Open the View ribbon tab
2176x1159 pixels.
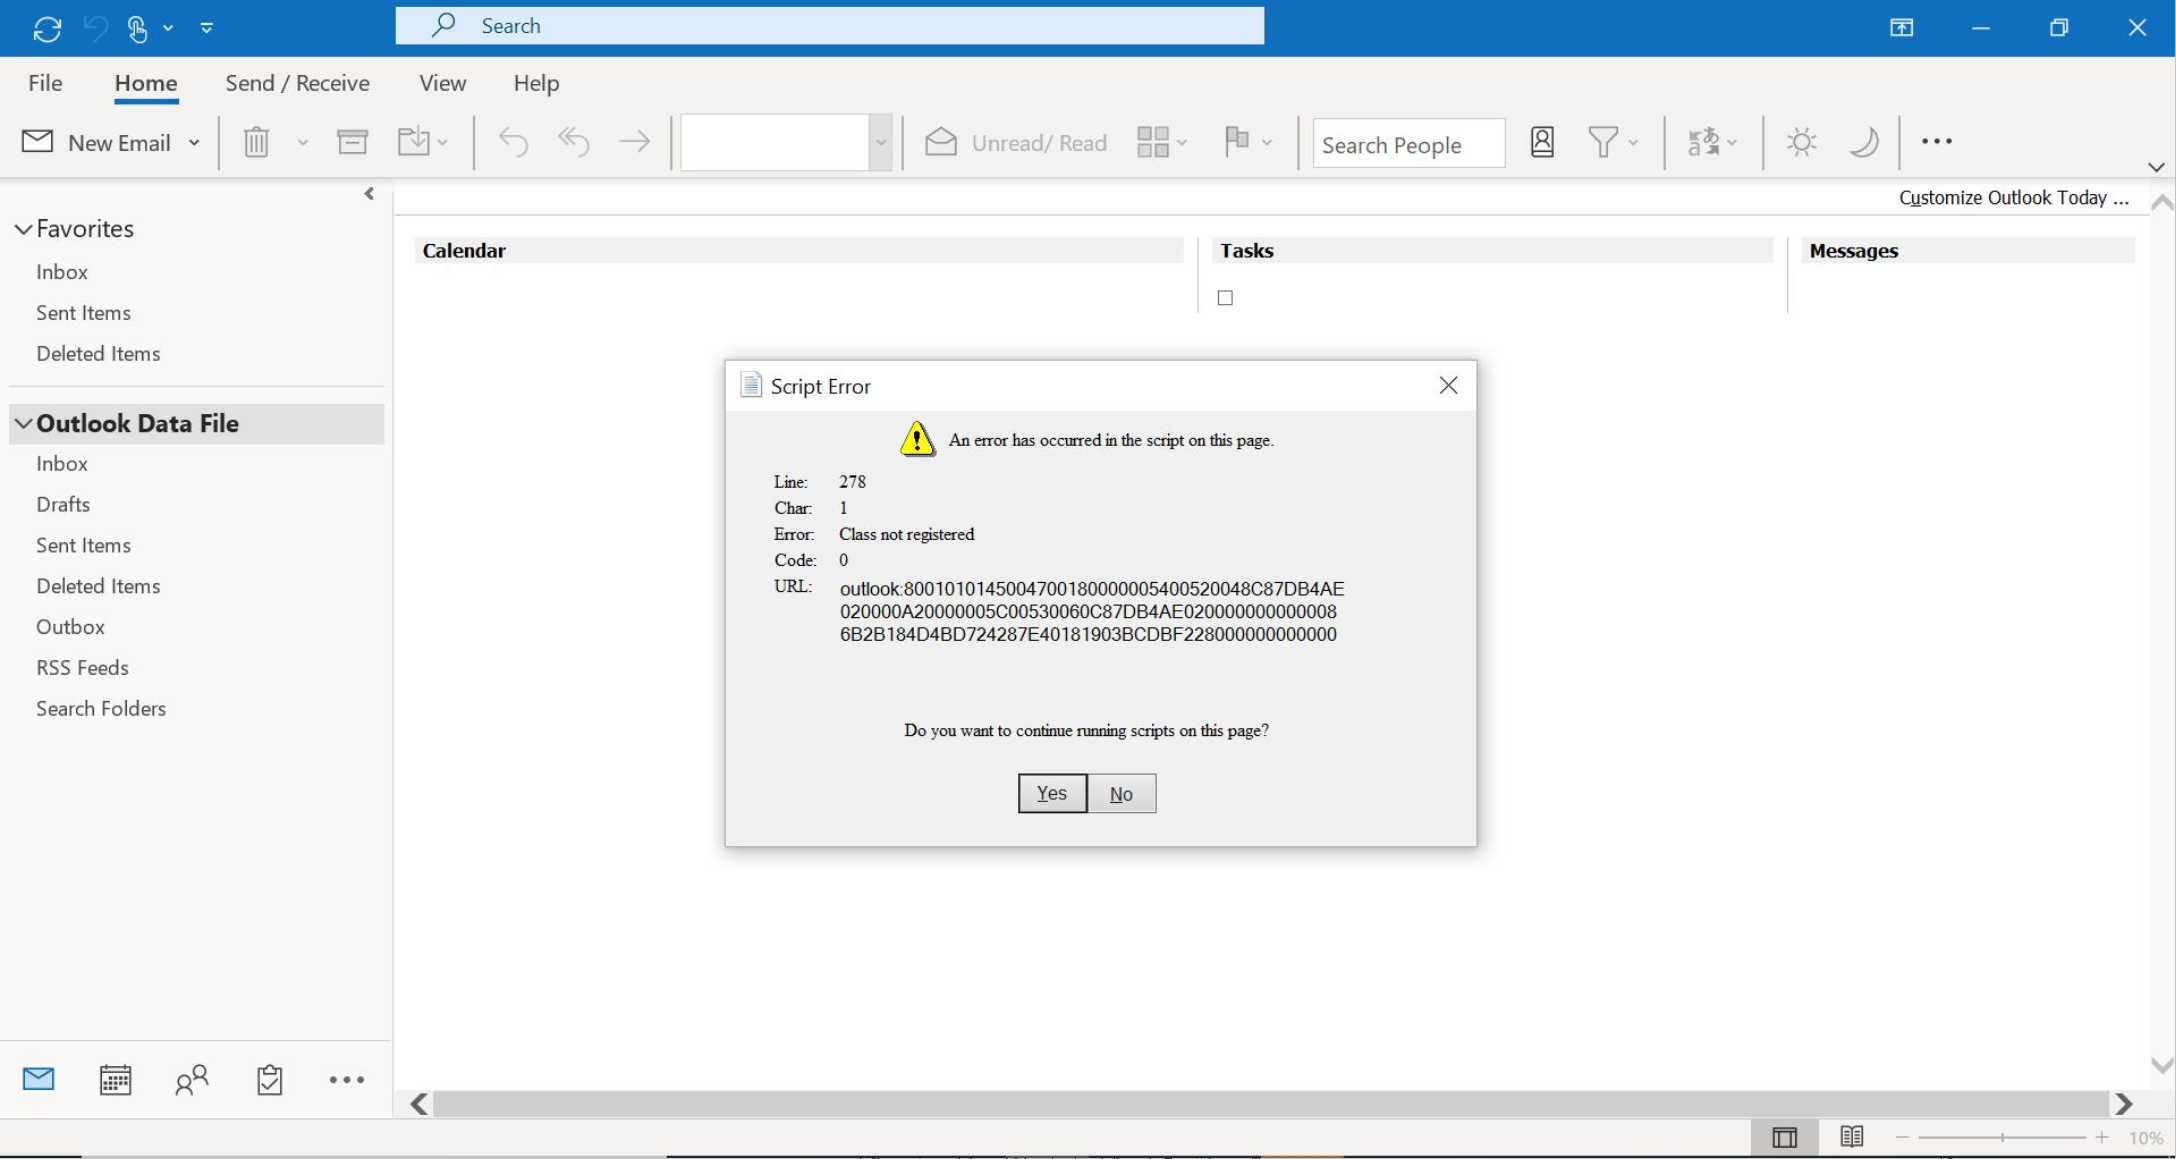[442, 83]
